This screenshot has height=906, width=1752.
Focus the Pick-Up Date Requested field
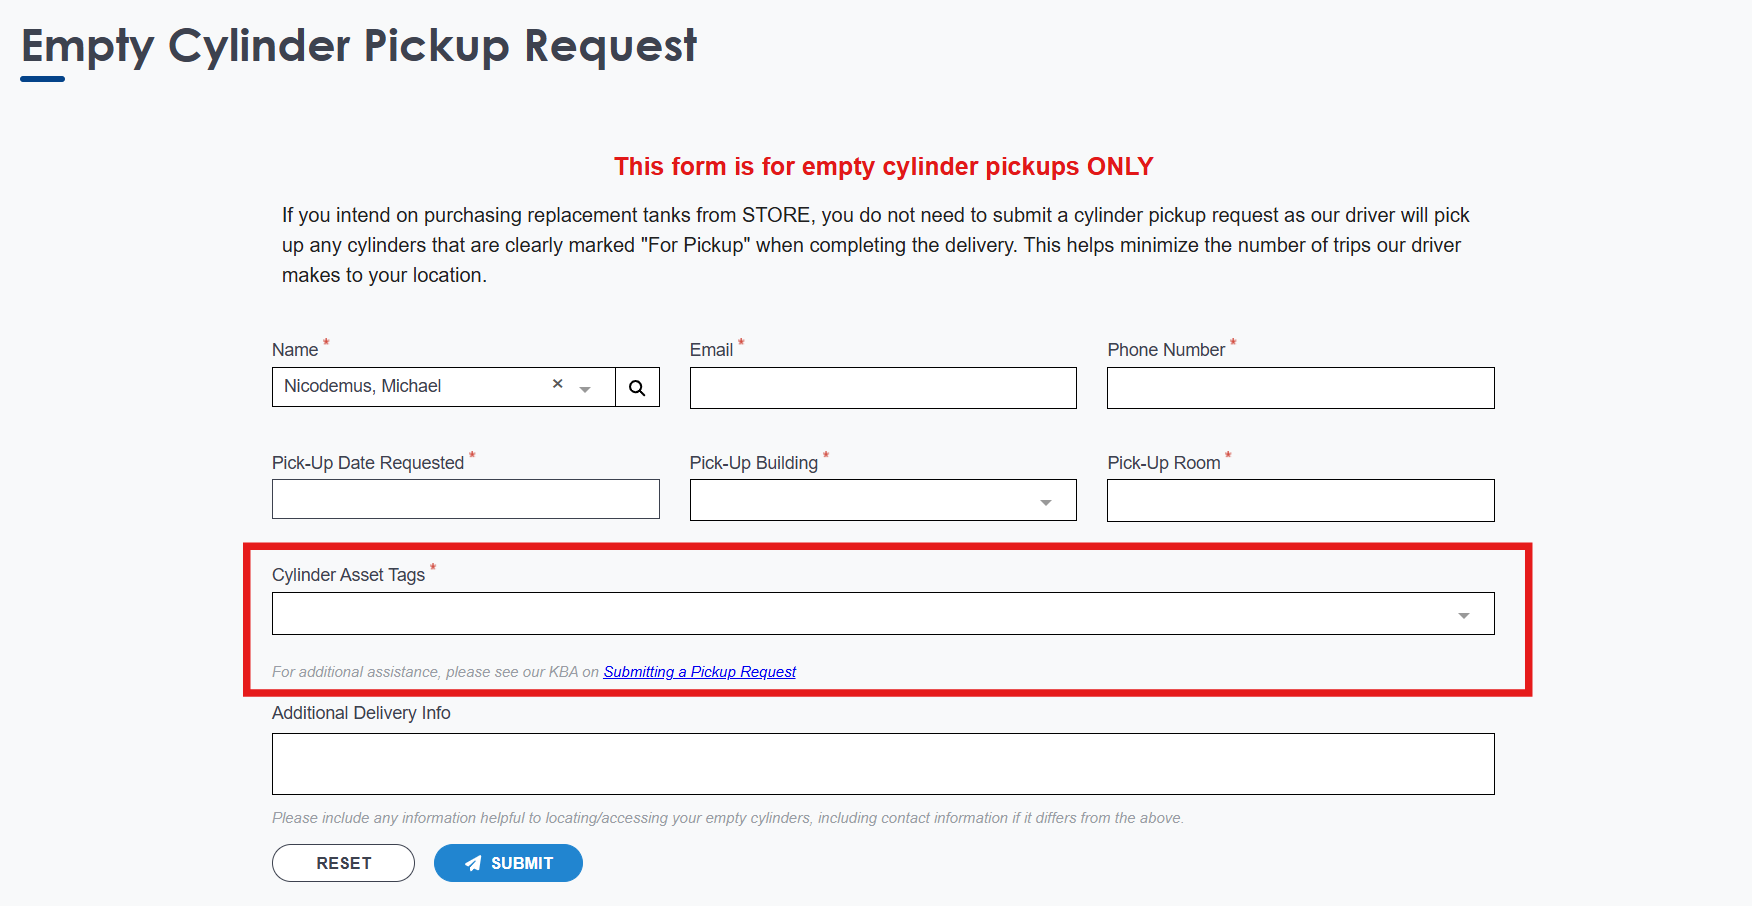pos(465,499)
